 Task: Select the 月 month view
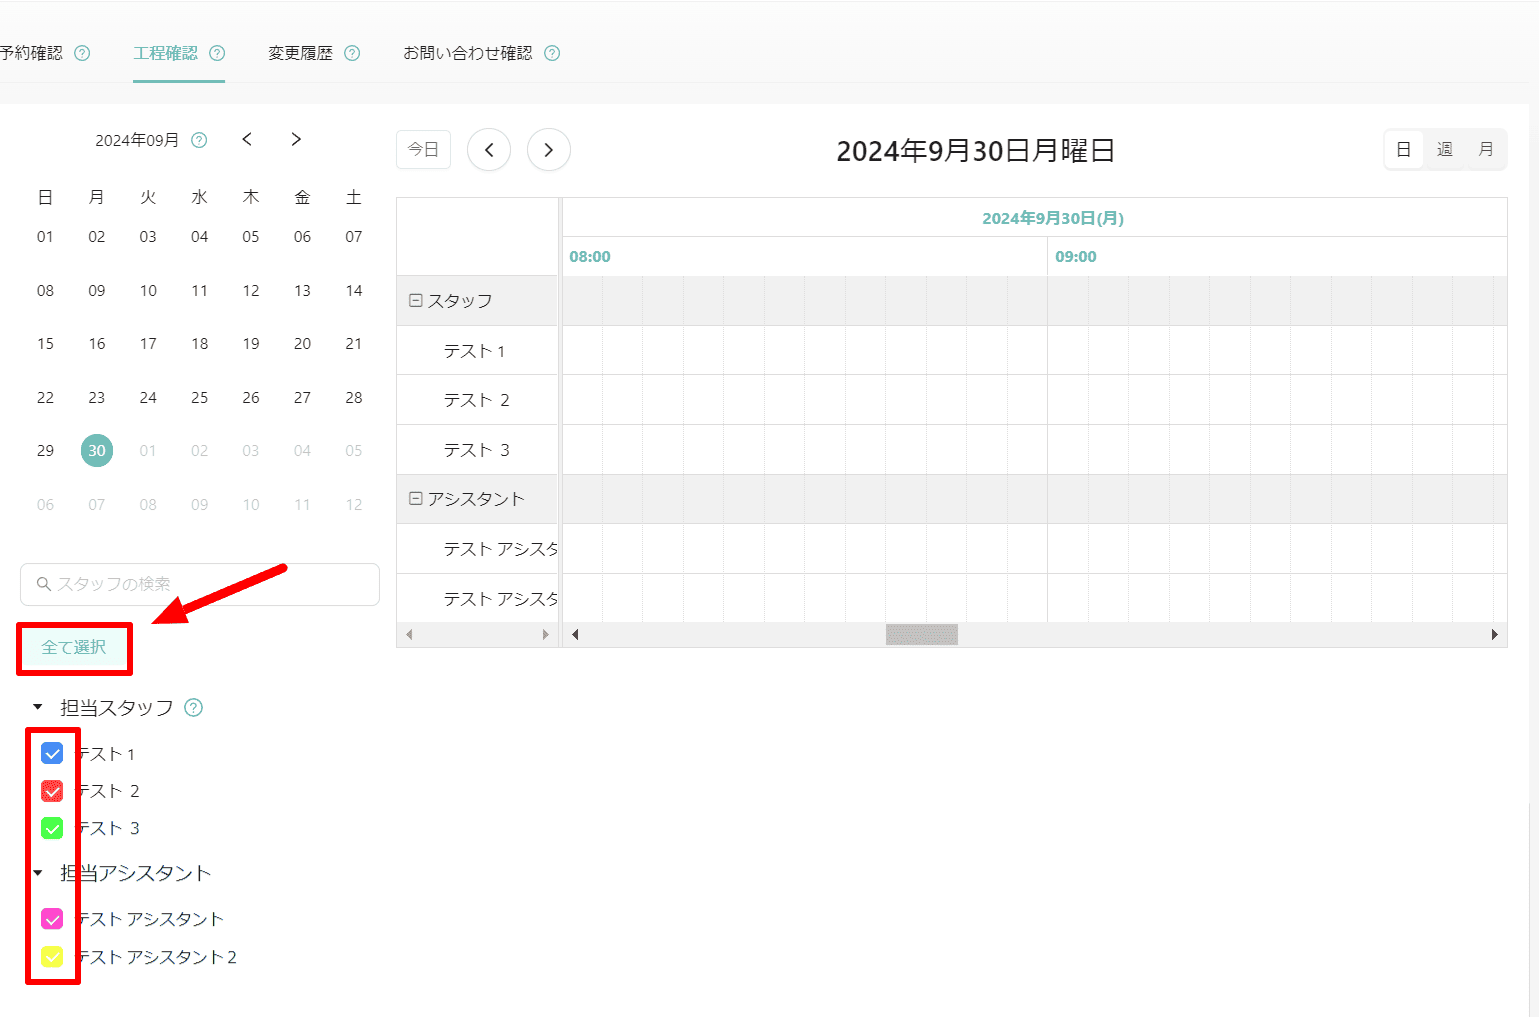coord(1486,150)
